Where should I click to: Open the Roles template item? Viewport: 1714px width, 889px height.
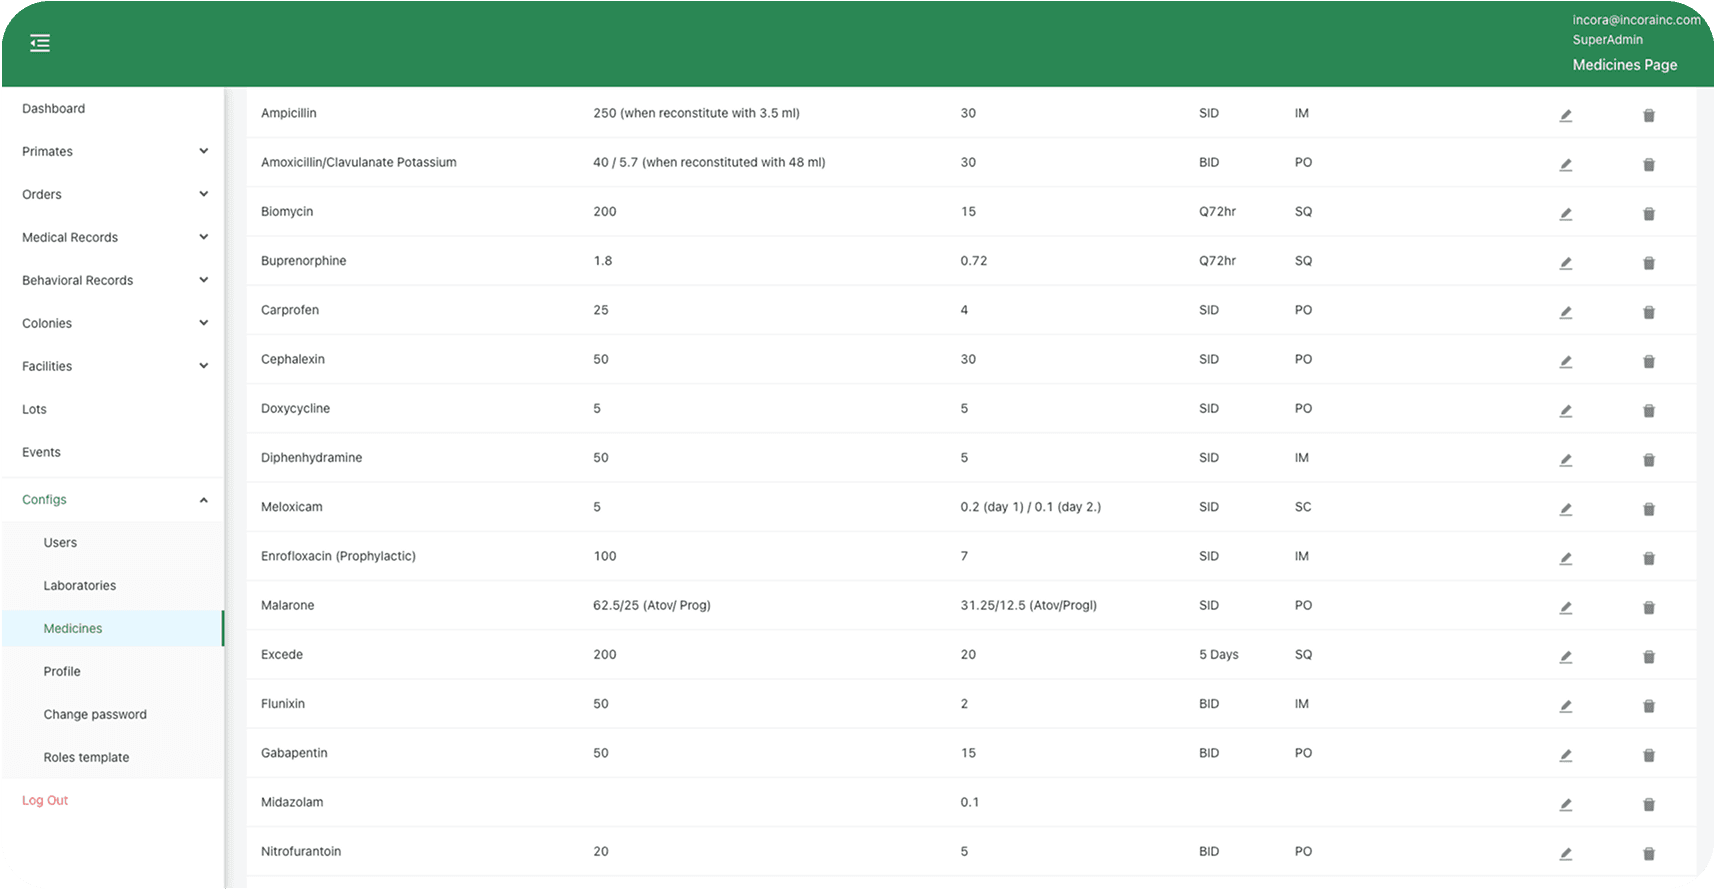click(86, 757)
